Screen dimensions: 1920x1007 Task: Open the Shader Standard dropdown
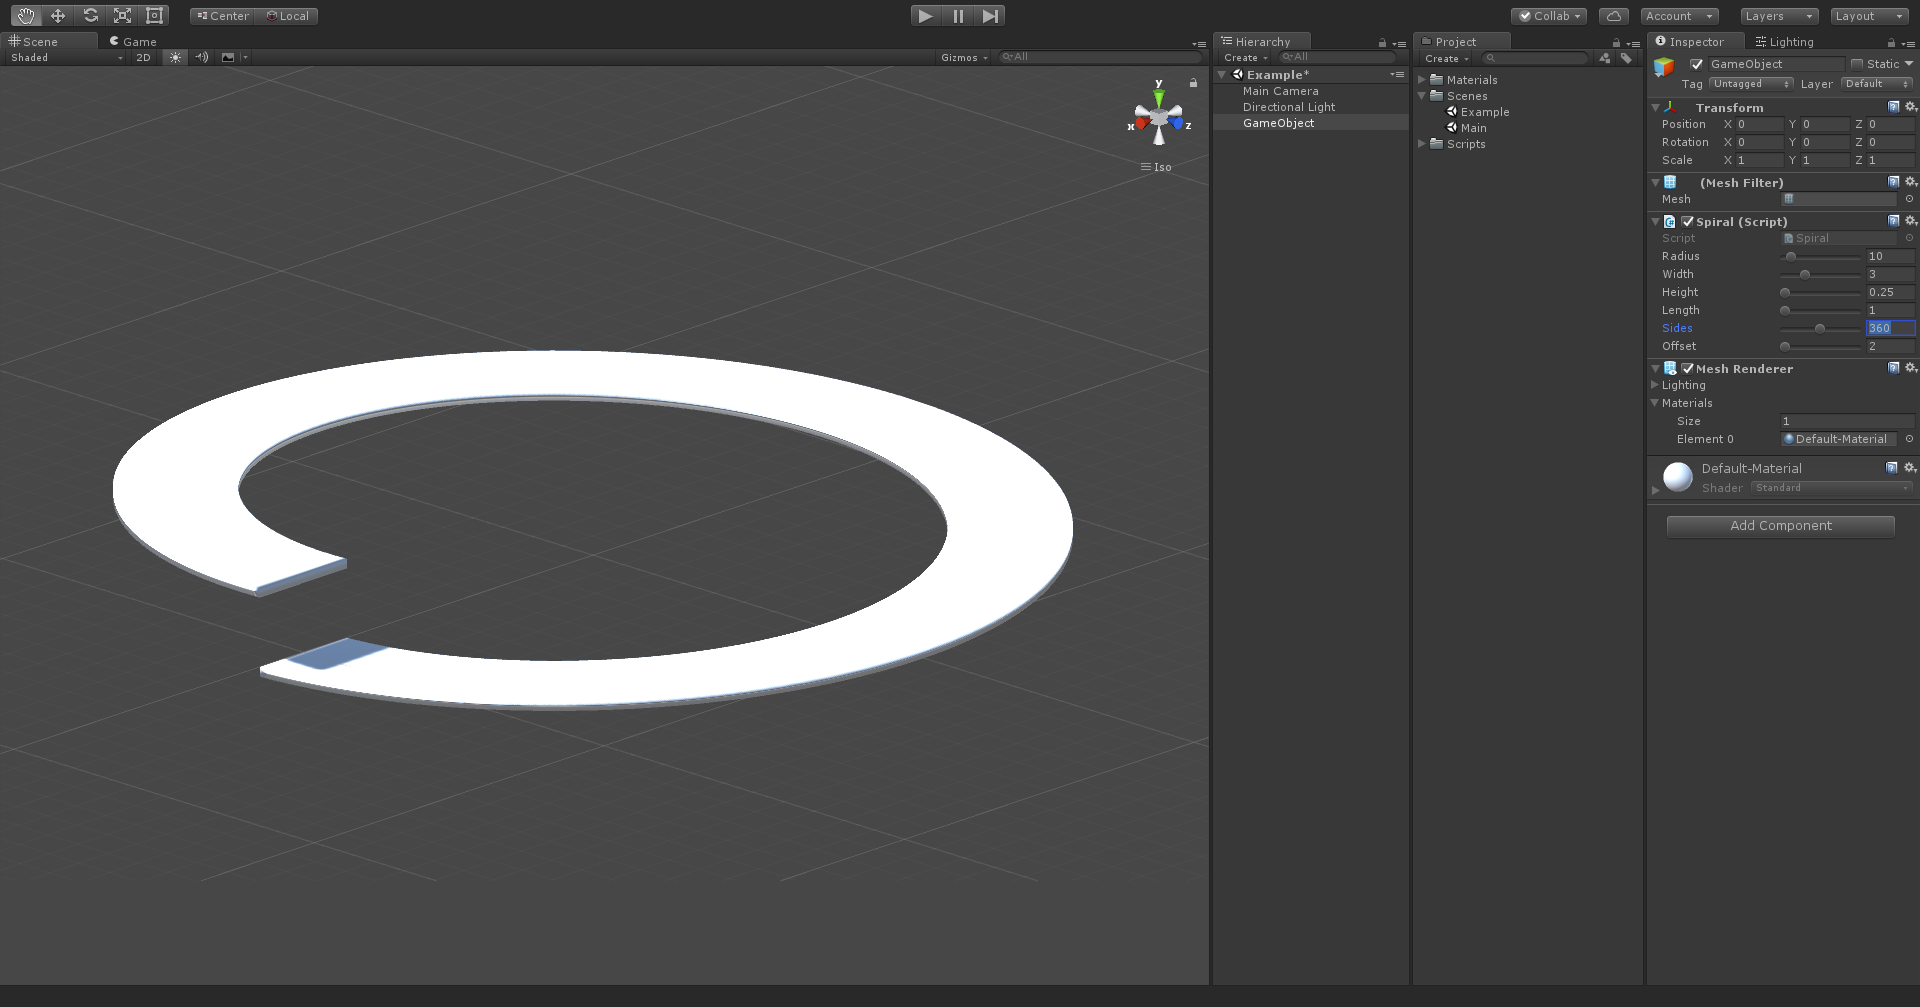[x=1831, y=488]
